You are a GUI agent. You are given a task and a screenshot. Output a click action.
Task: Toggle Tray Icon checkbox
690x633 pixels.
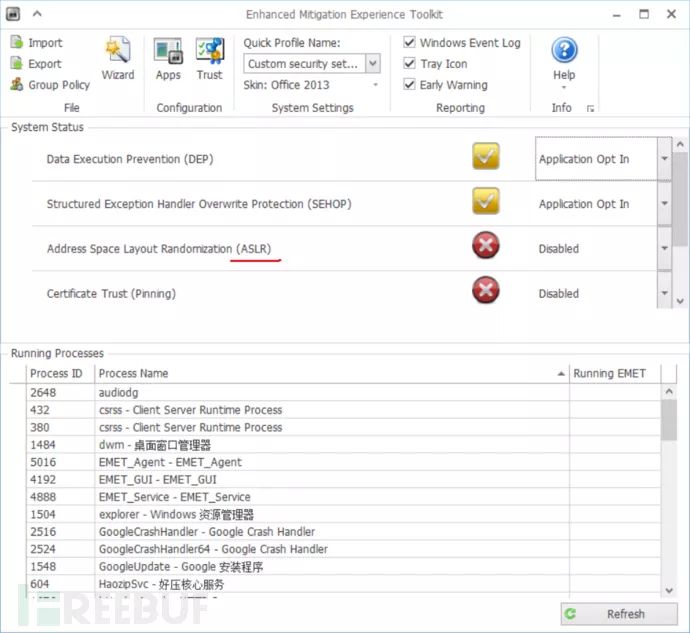(409, 63)
